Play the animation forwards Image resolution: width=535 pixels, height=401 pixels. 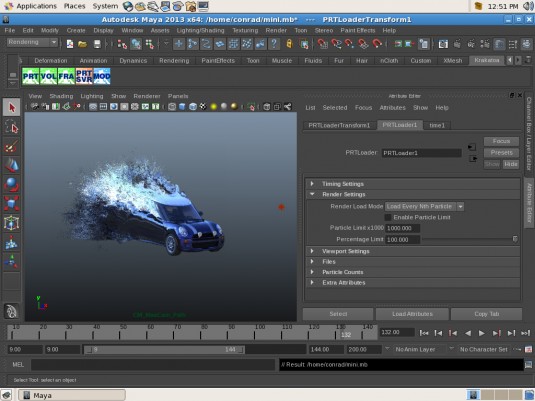482,333
